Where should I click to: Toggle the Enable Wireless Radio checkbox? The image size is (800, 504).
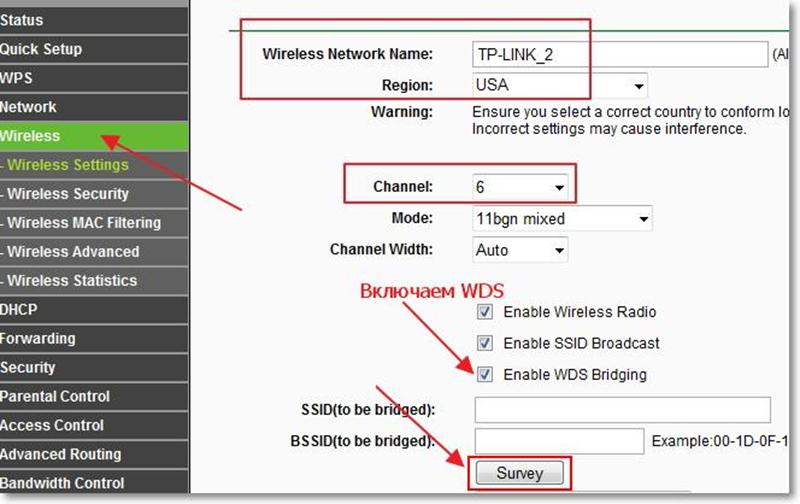(486, 312)
